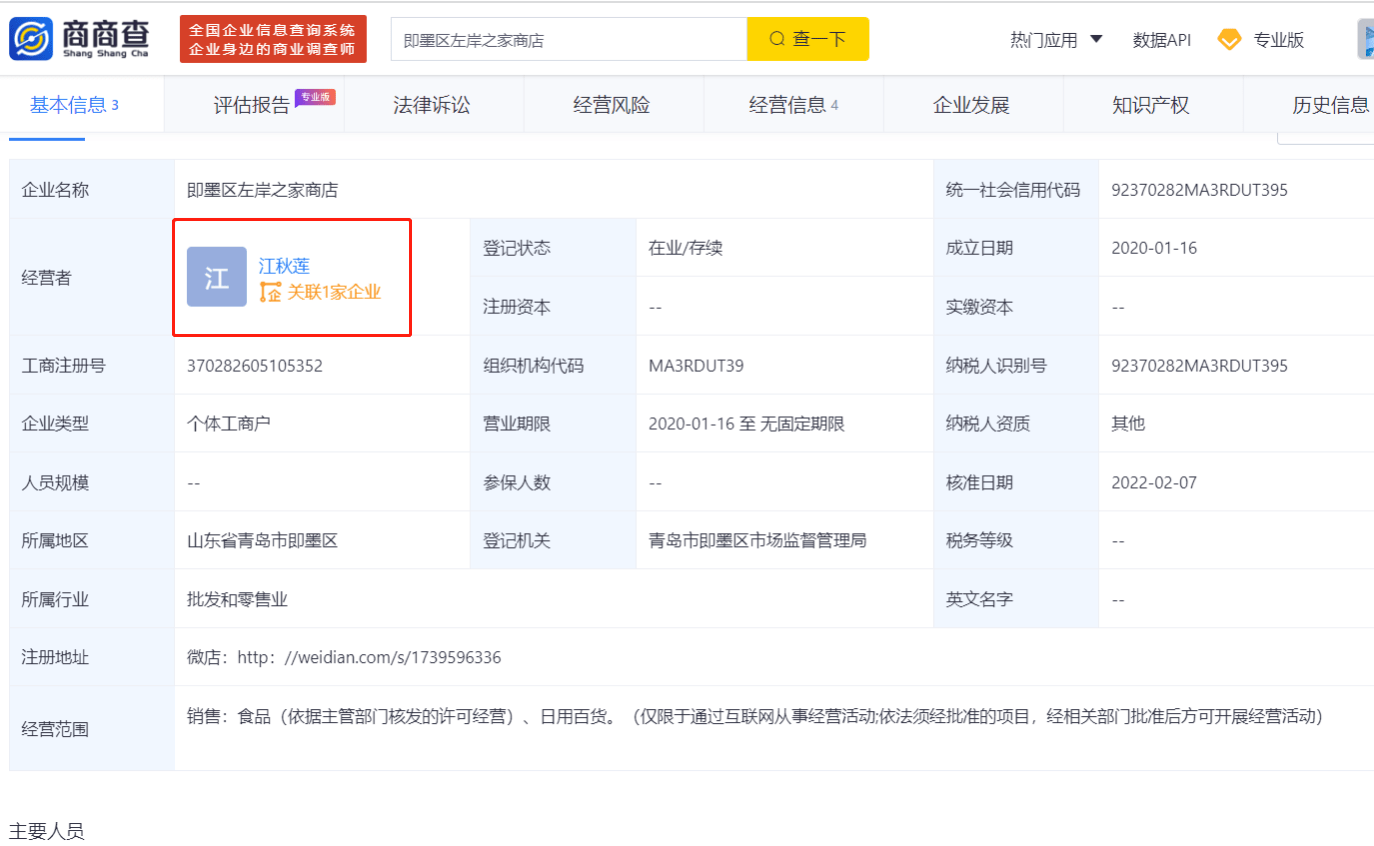Click the 参保人数 label cell
This screenshot has height=846, width=1374.
tap(553, 482)
